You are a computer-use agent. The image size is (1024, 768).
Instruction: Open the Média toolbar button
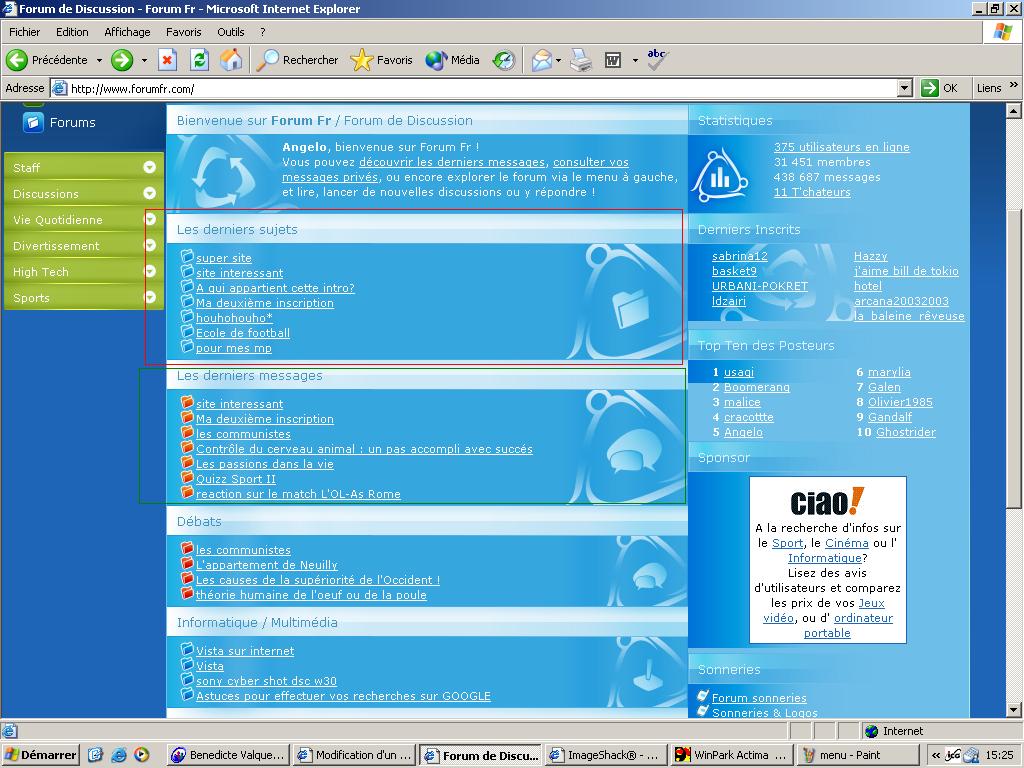[453, 60]
